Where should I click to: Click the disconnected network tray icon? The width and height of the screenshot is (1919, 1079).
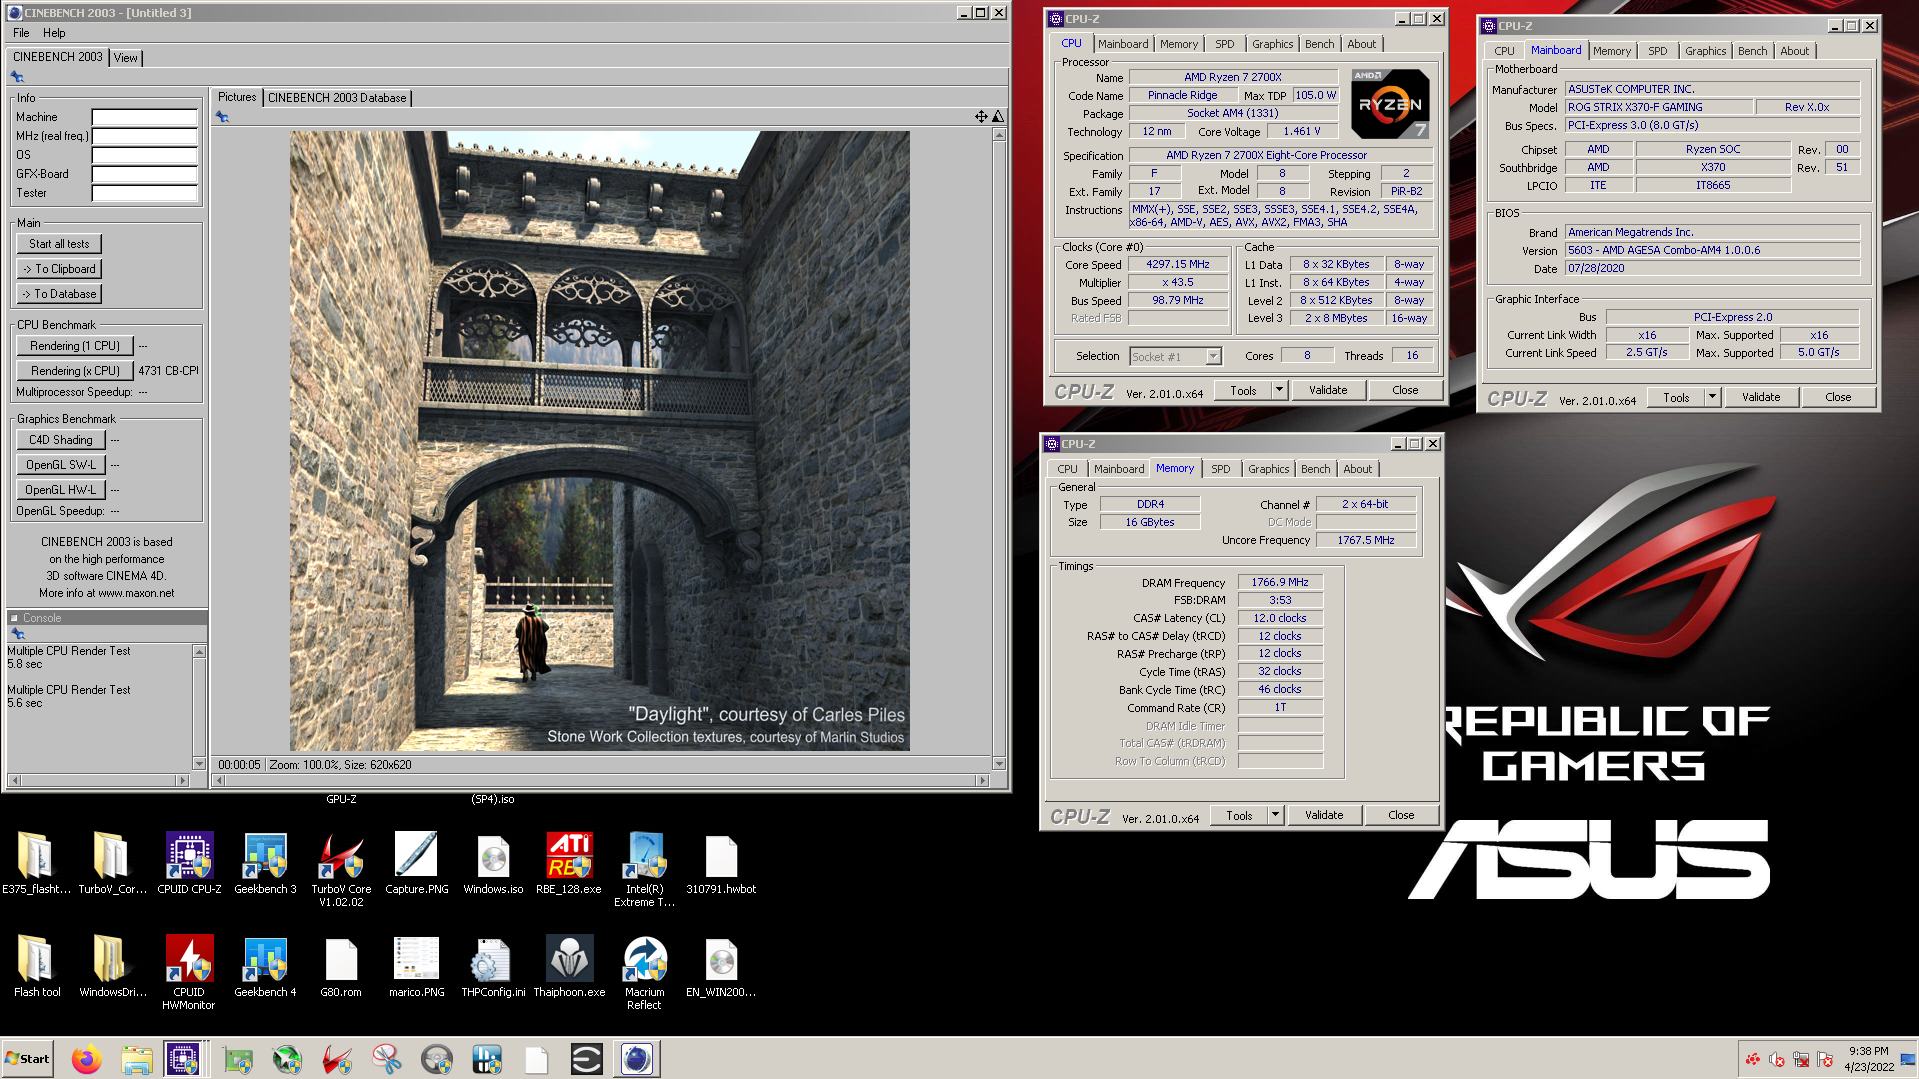coord(1801,1059)
